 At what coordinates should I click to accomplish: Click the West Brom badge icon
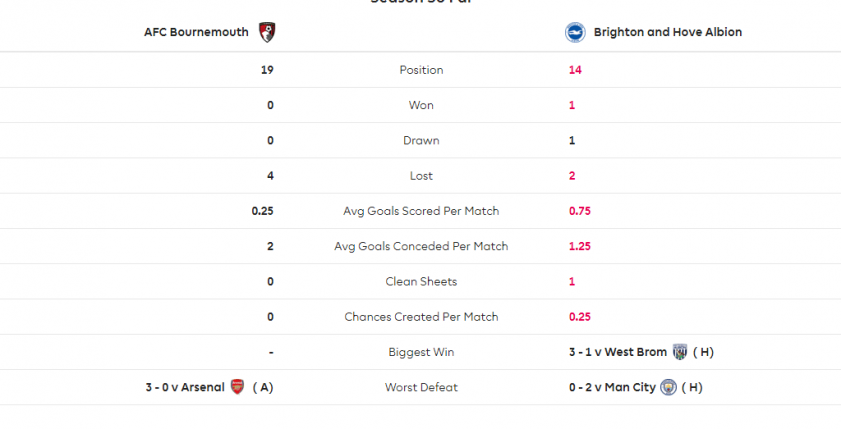[x=680, y=352]
